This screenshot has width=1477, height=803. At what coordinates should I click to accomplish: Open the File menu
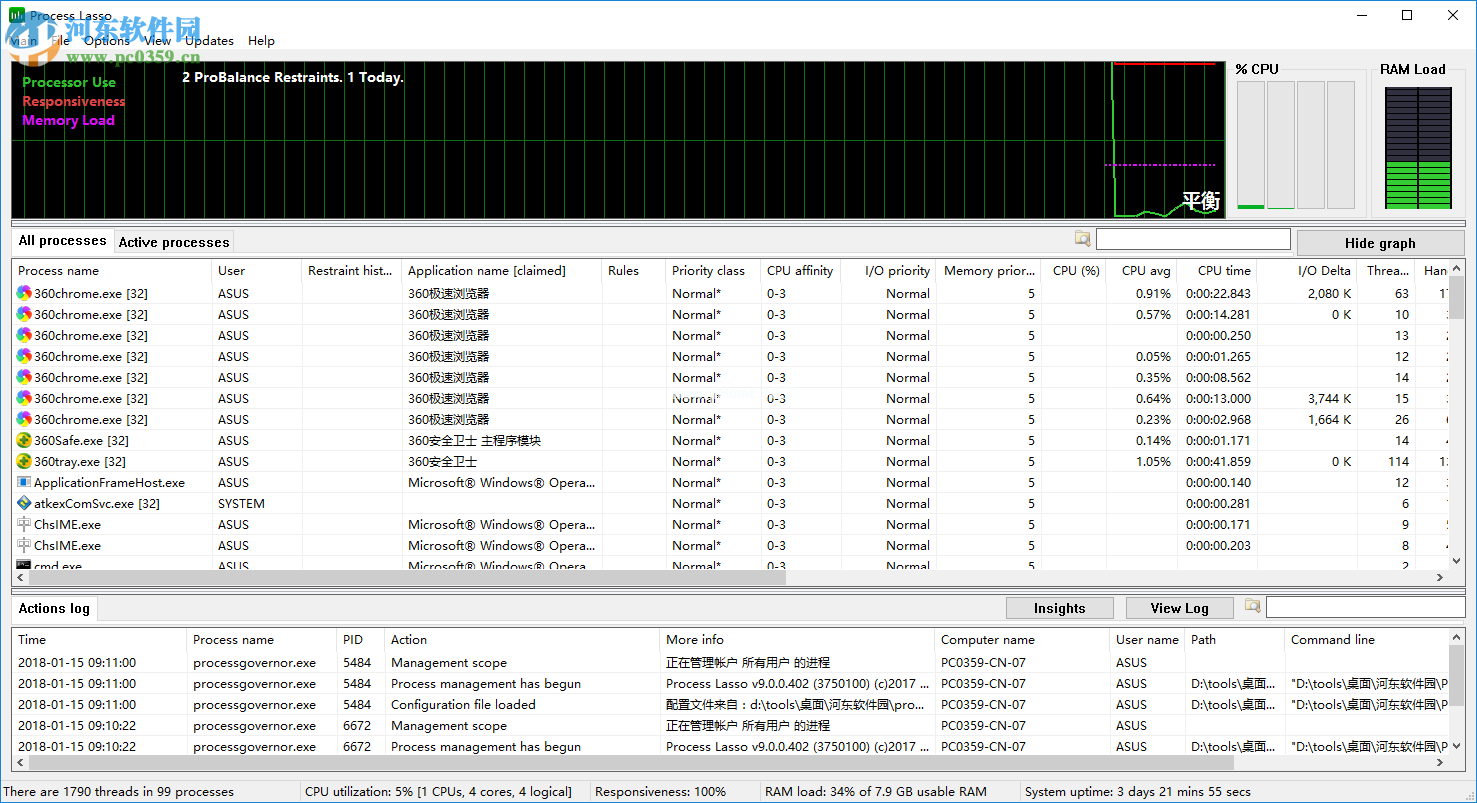(60, 41)
